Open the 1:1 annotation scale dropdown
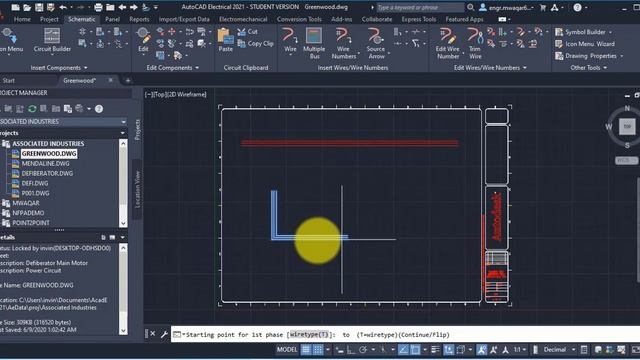Screen dimensions: 640x360 [519, 349]
